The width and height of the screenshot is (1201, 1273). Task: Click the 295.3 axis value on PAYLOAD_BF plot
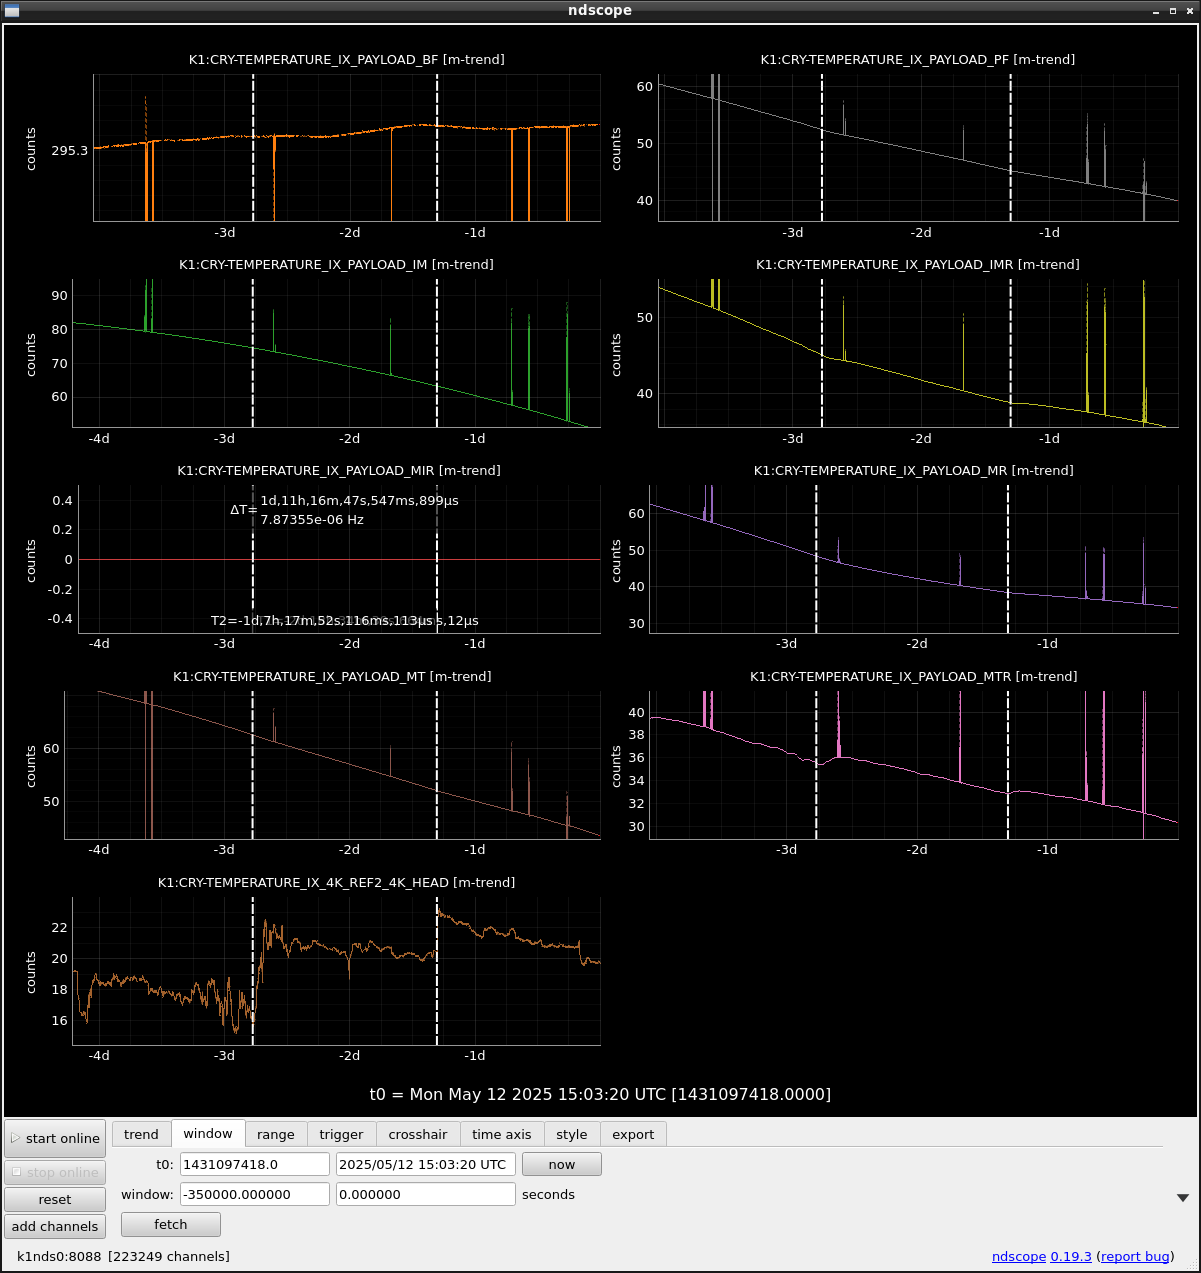(70, 151)
